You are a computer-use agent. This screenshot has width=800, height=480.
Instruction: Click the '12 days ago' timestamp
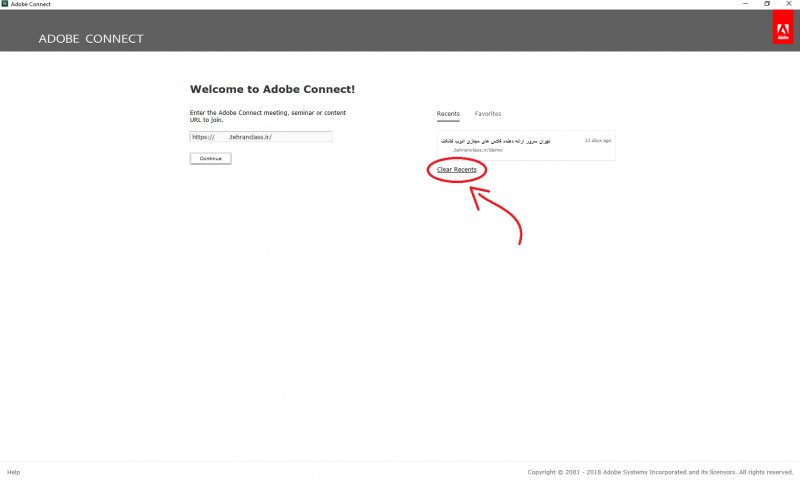point(597,141)
